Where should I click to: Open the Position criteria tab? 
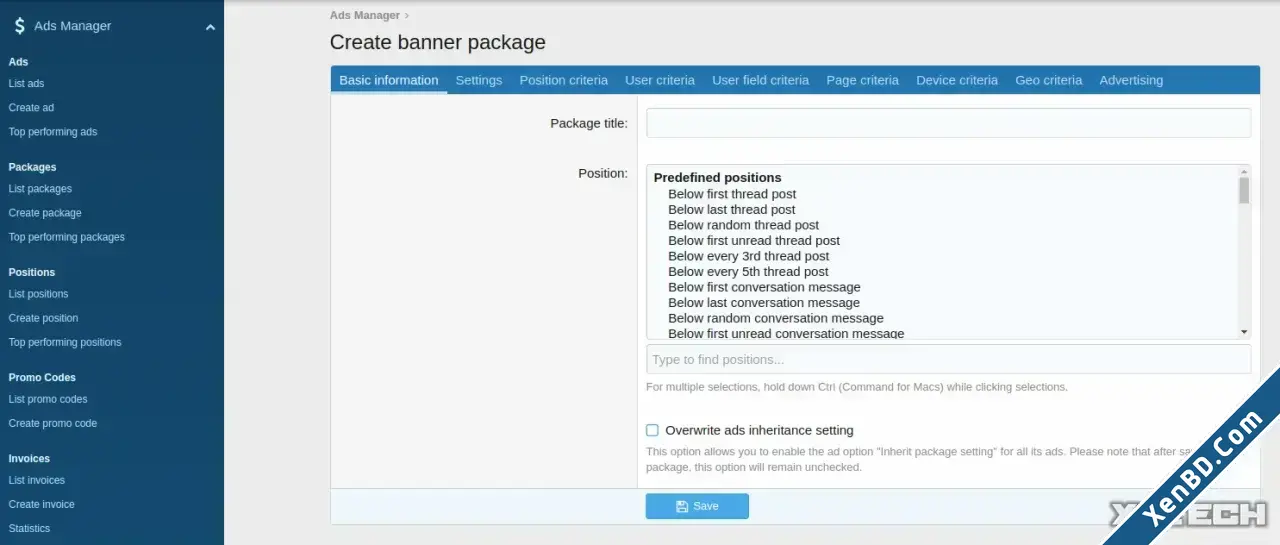pos(563,80)
